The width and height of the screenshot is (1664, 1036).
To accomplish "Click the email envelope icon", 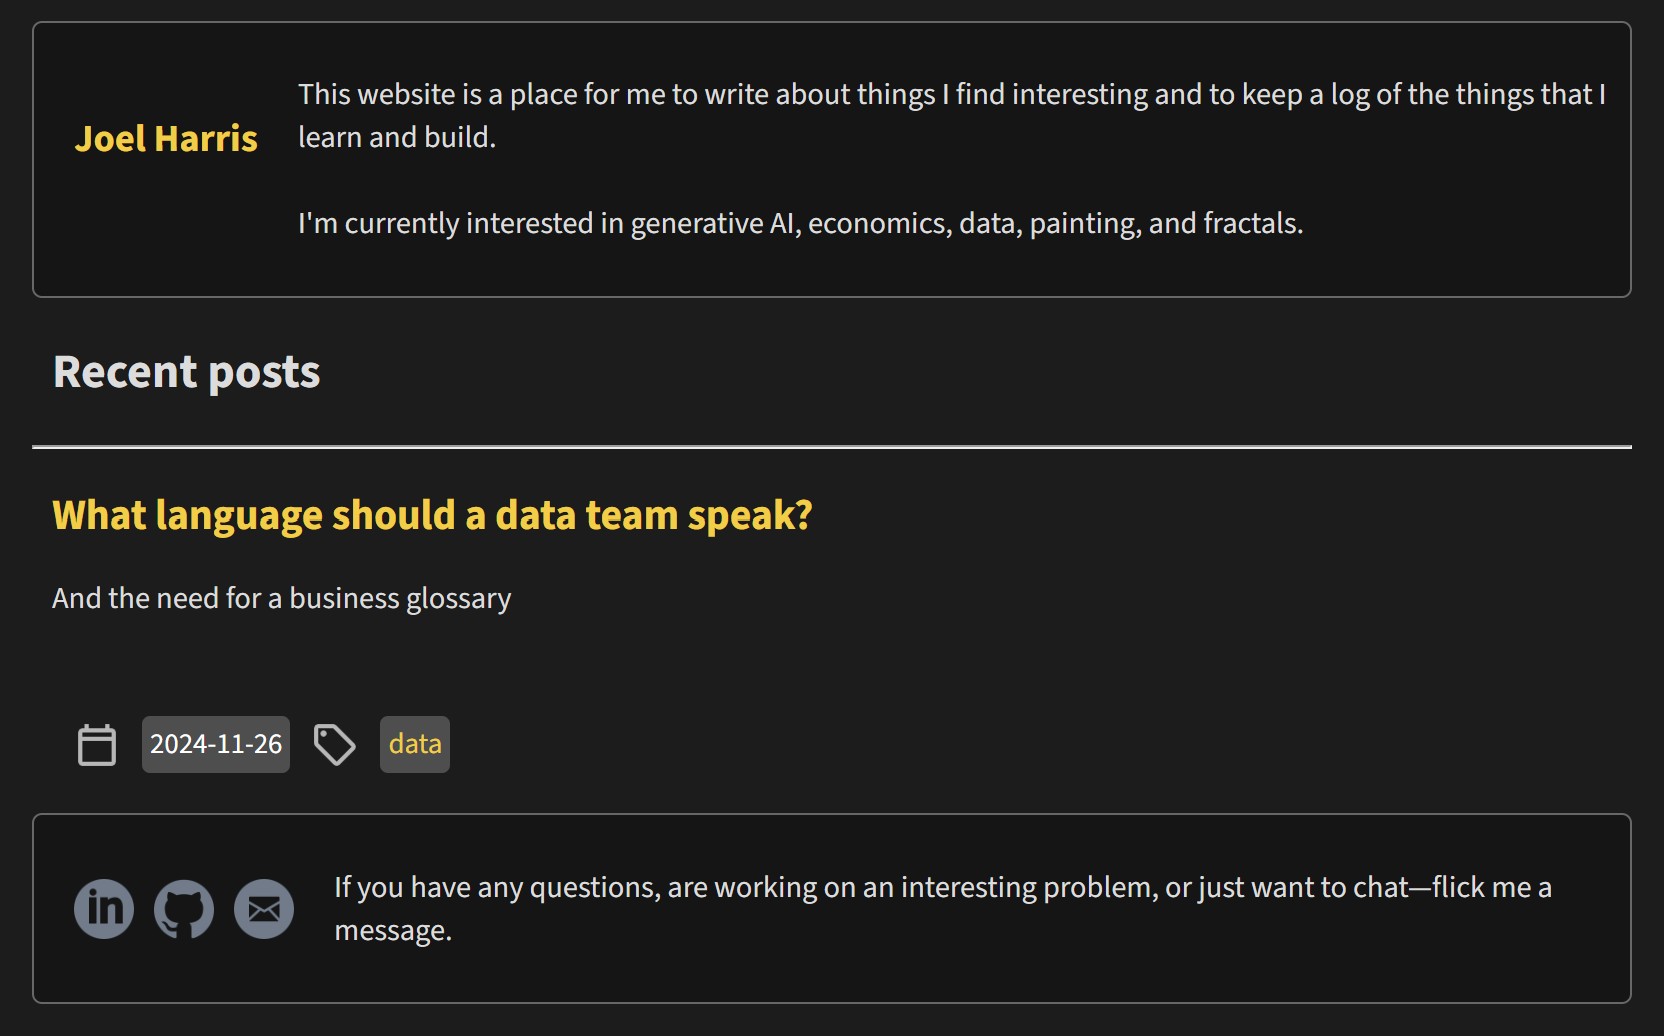I will point(264,909).
